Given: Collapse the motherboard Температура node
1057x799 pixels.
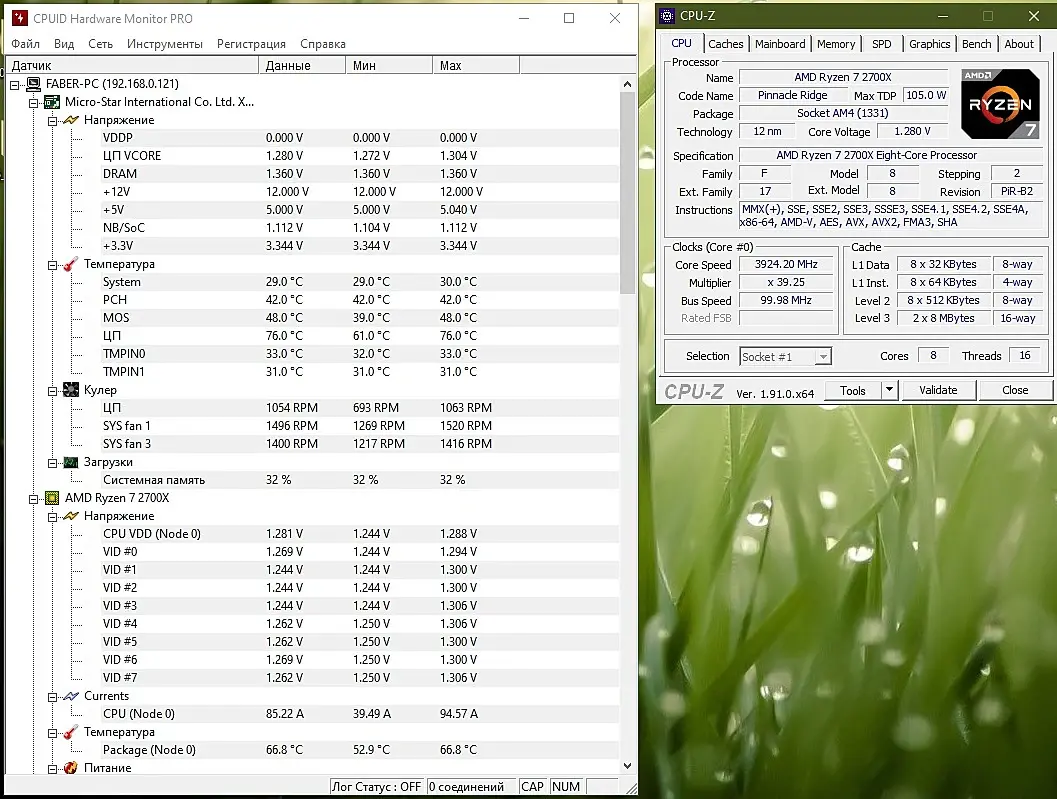Looking at the screenshot, I should coord(52,265).
